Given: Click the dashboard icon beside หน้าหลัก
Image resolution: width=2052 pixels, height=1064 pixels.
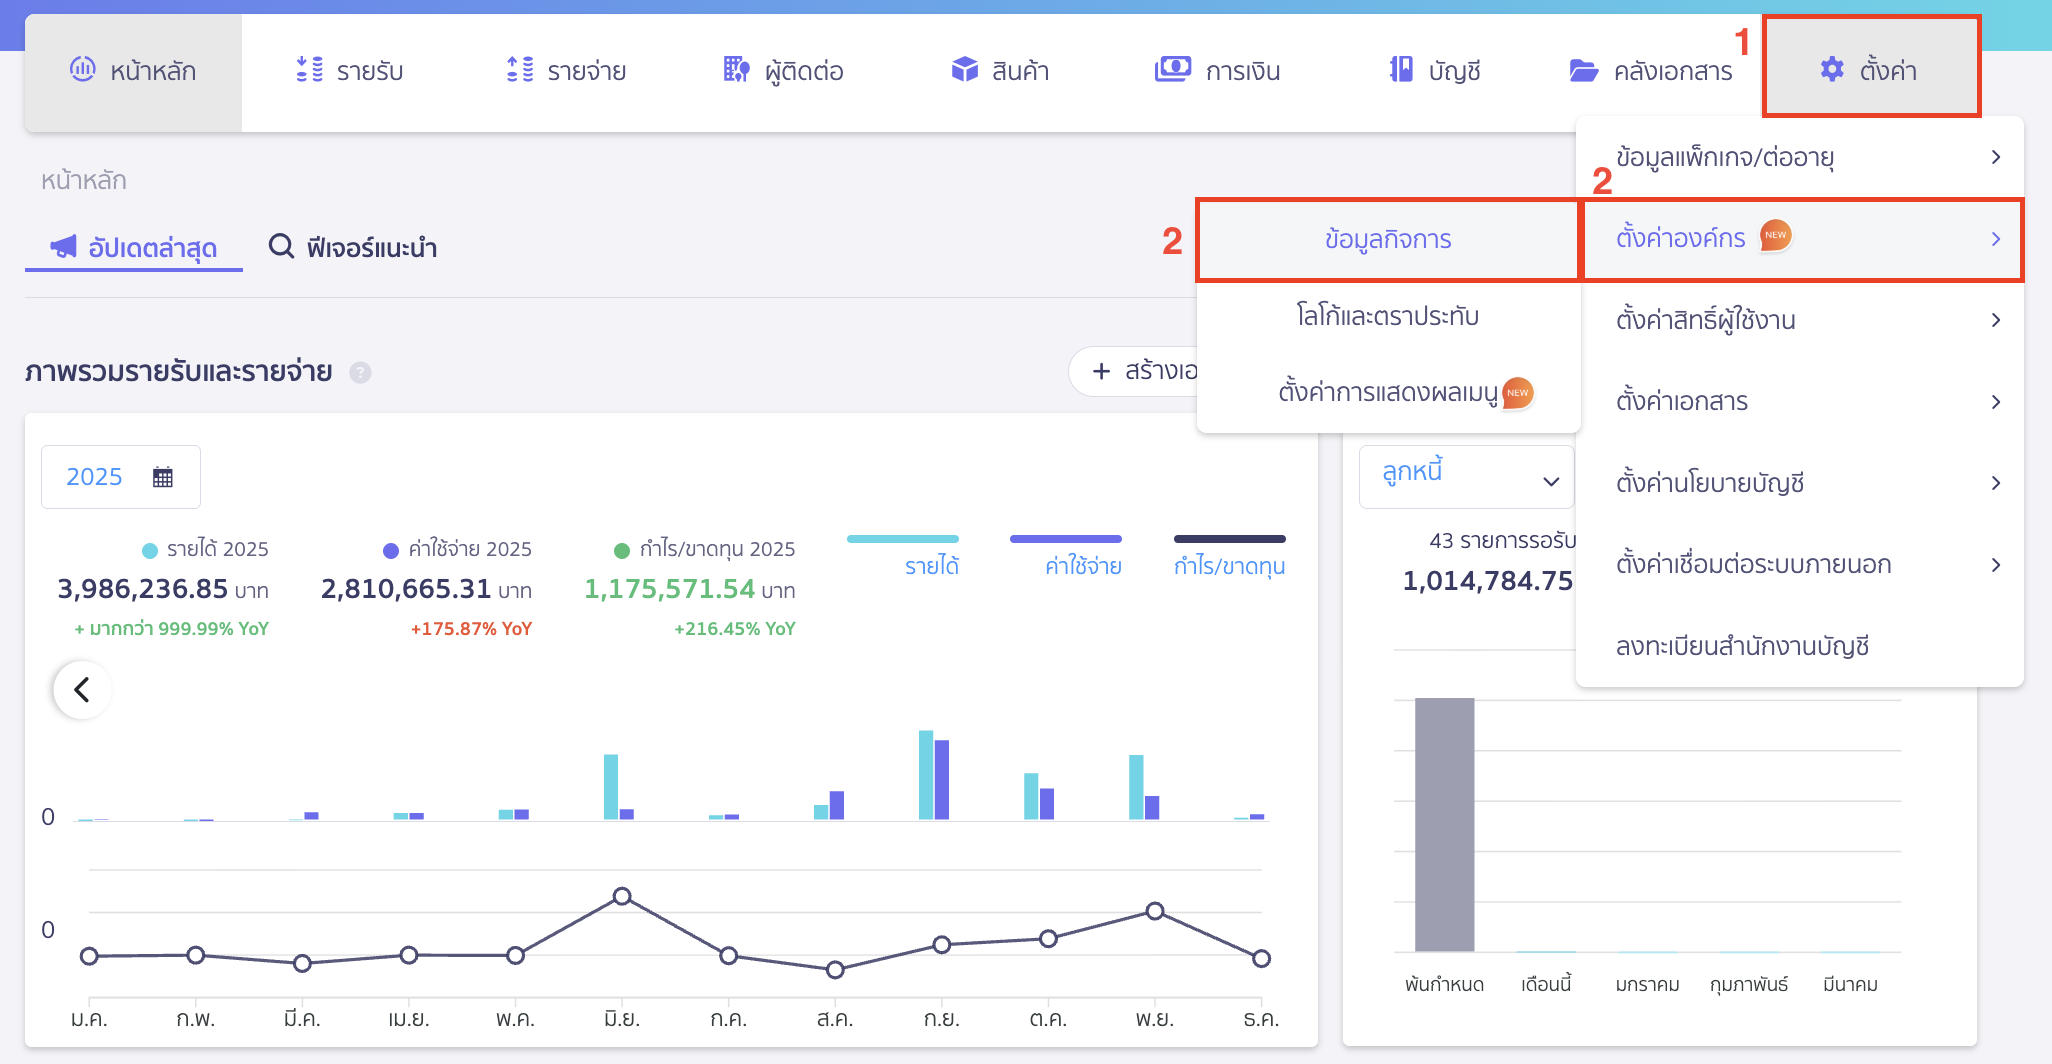Looking at the screenshot, I should pyautogui.click(x=82, y=69).
